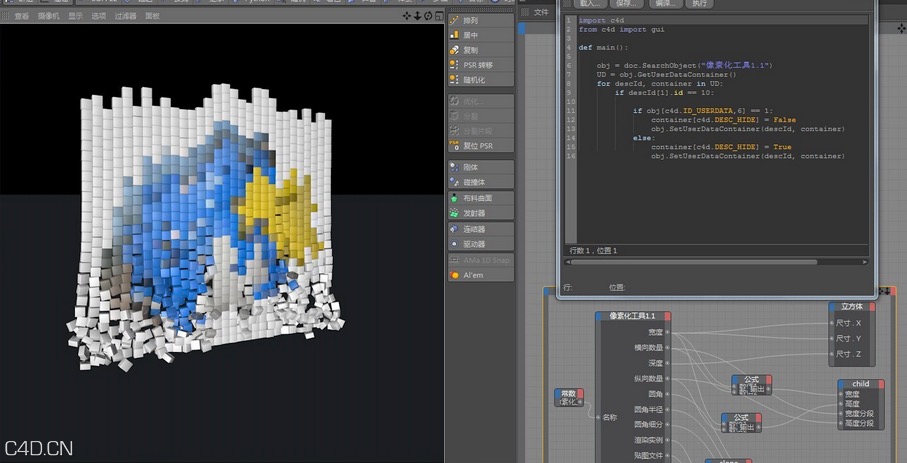The image size is (907, 463).
Task: Click the 执行 execute button
Action: click(x=699, y=3)
